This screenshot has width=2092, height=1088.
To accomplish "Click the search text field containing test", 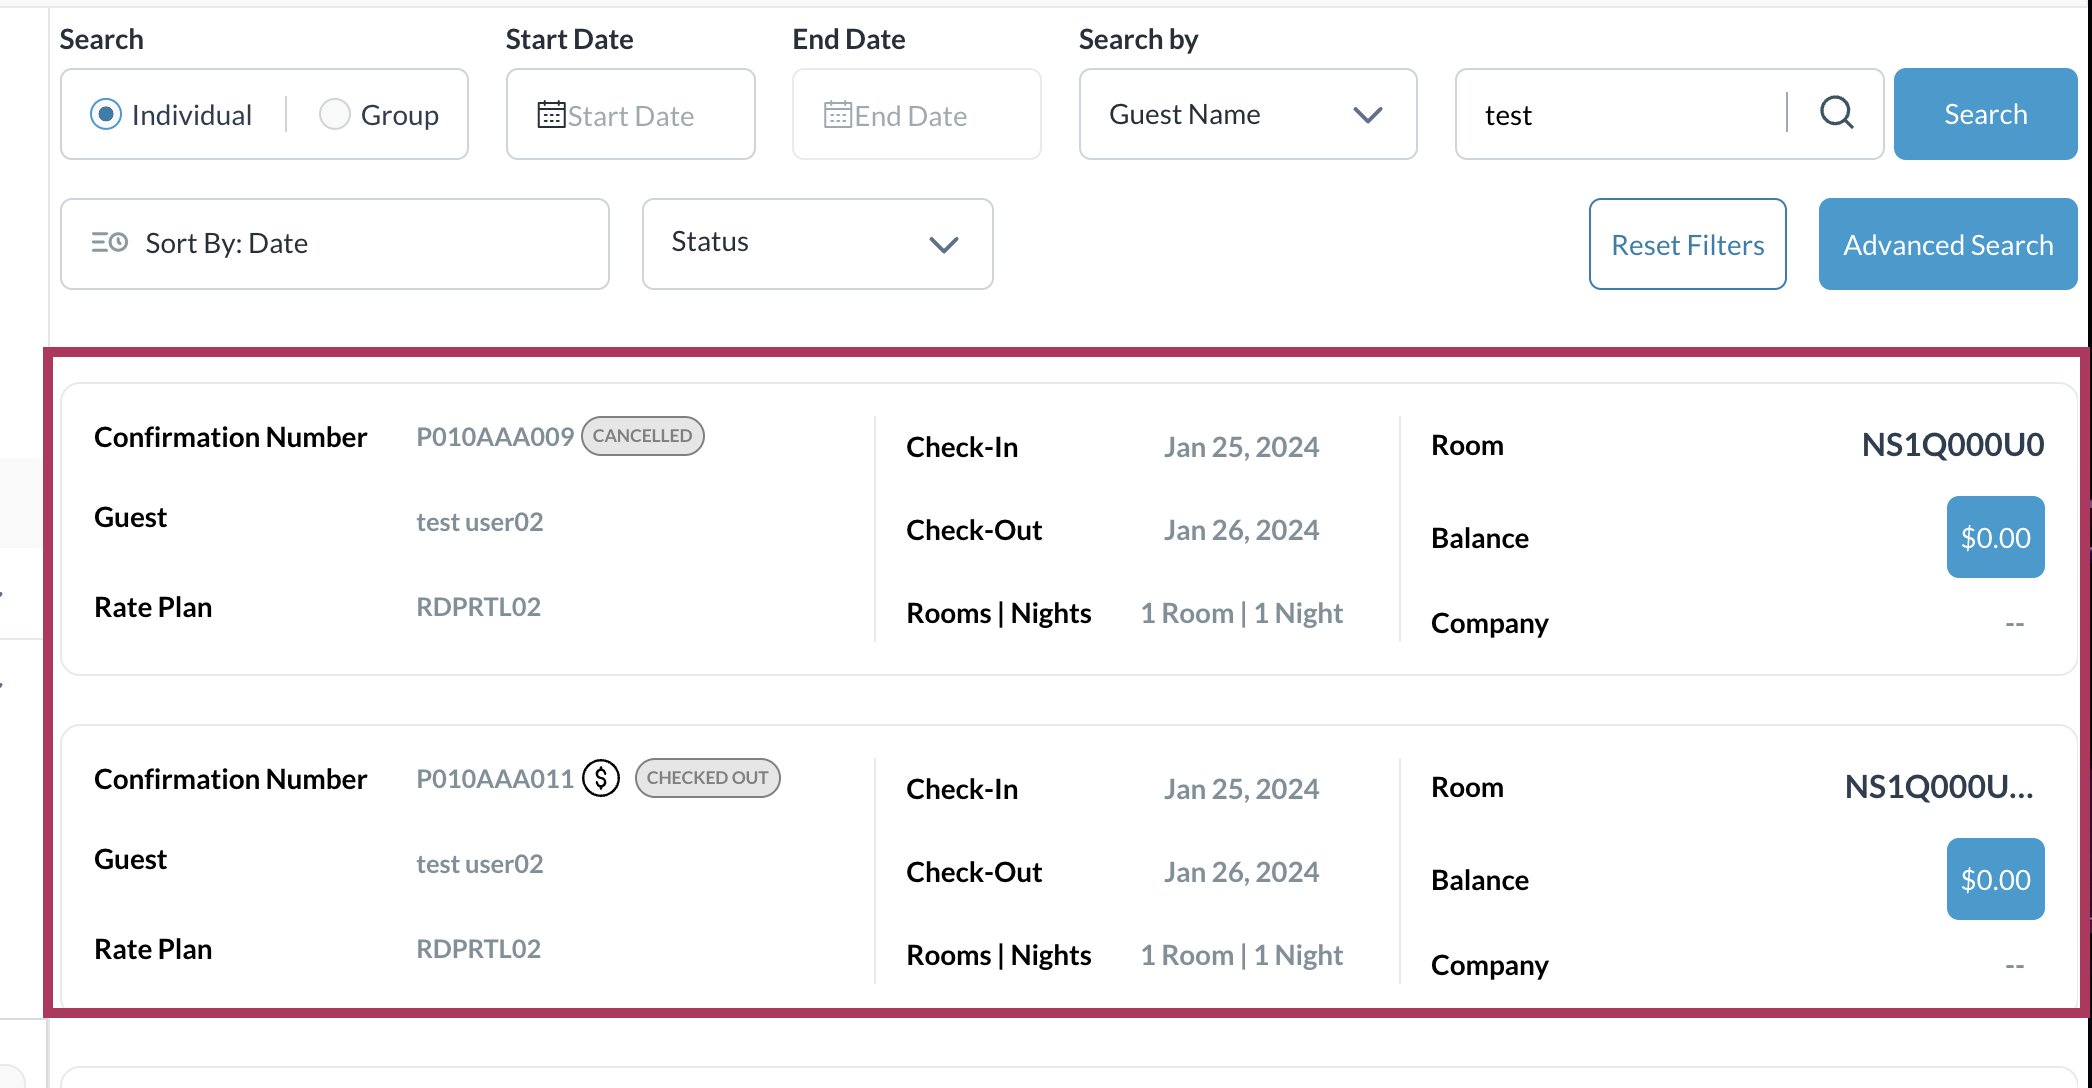I will click(x=1620, y=115).
